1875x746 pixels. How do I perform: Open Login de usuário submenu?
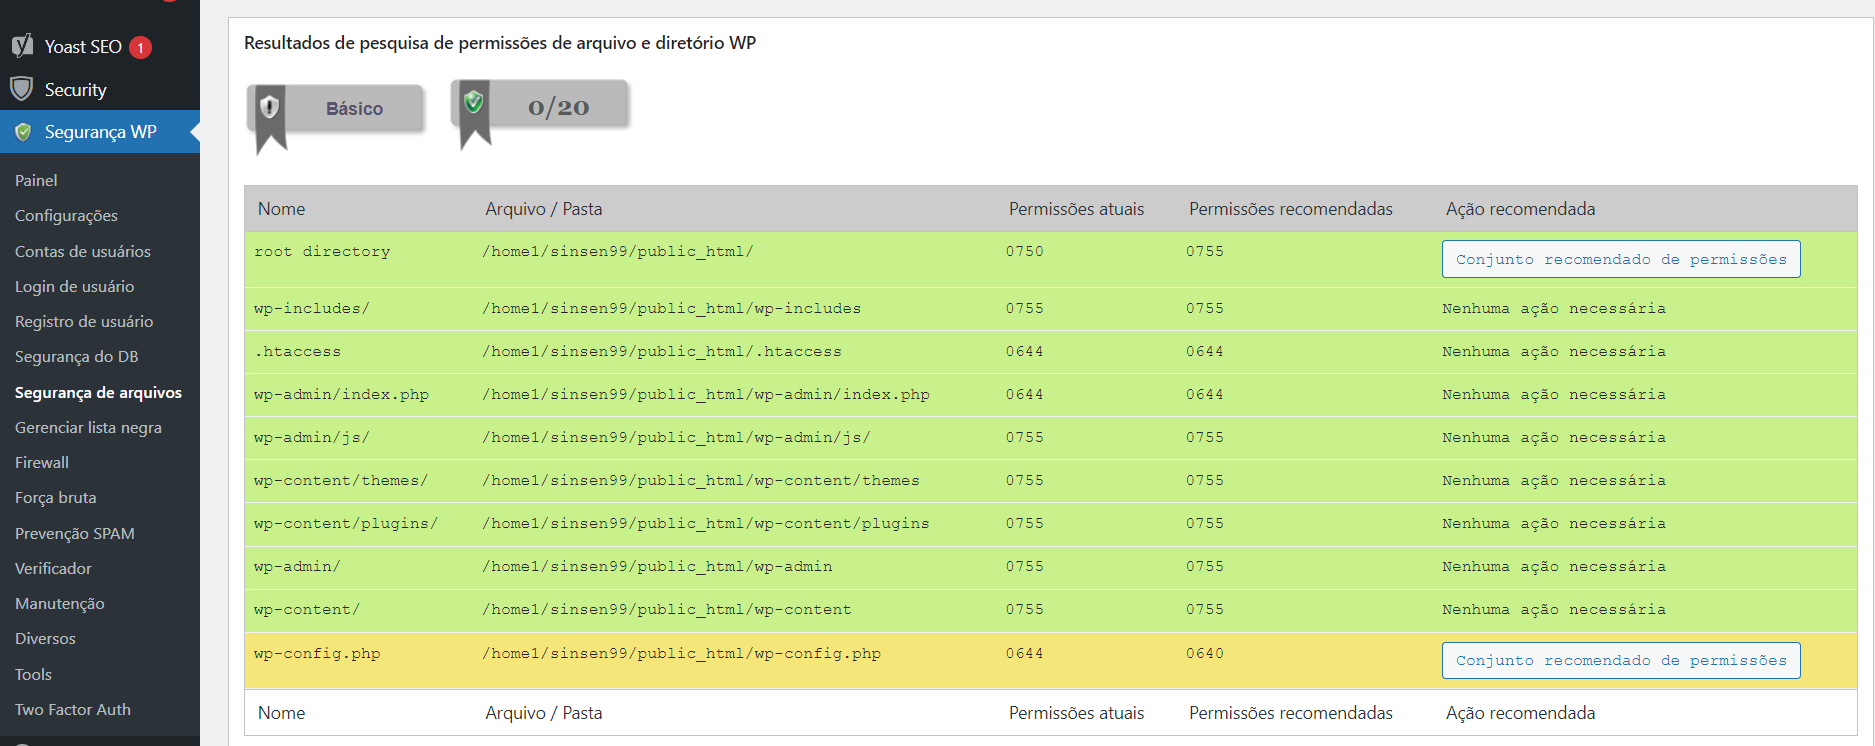tap(74, 286)
